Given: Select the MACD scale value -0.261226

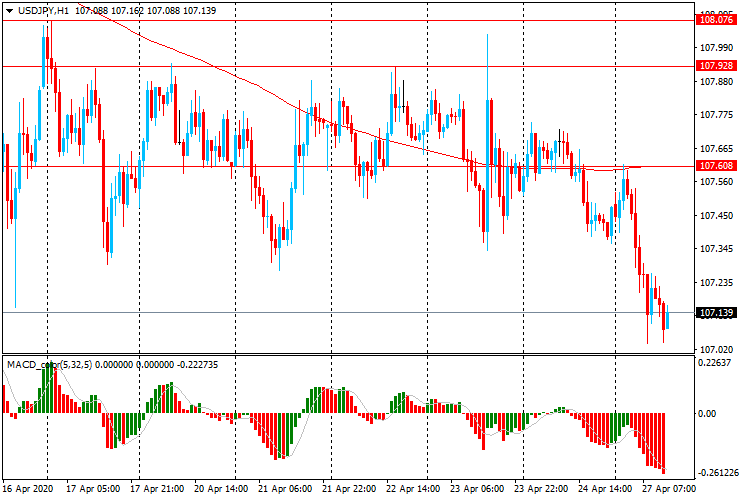Looking at the screenshot, I should (x=717, y=473).
